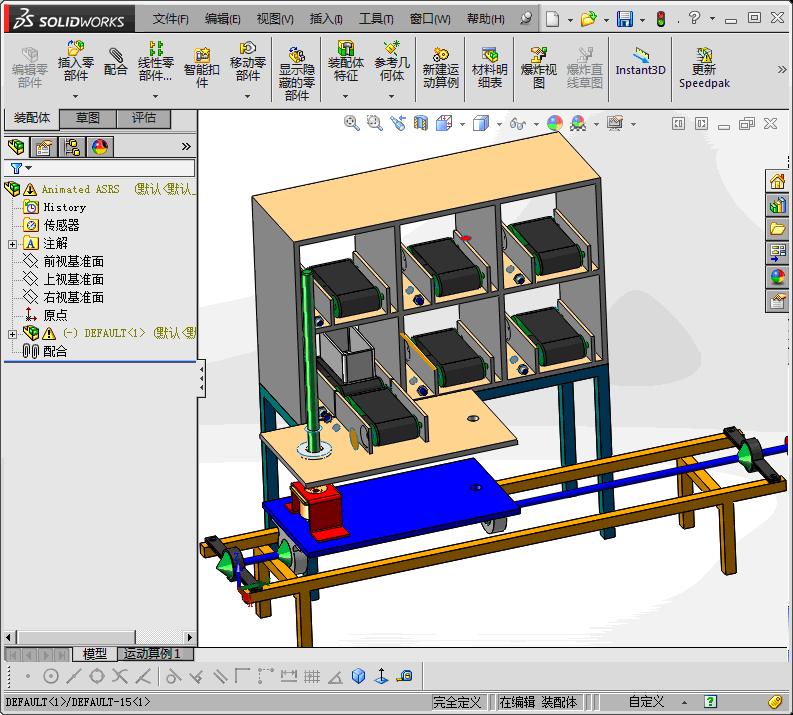Screen dimensions: 793x715
Task: Click the Zoom to Fit magnifier icon
Action: [351, 123]
